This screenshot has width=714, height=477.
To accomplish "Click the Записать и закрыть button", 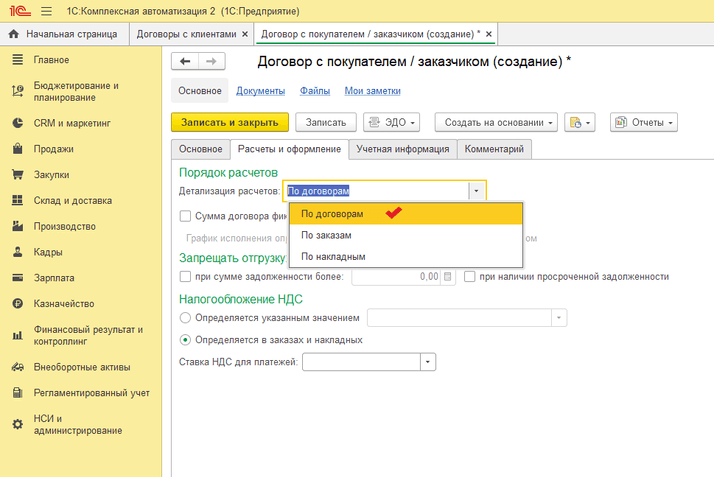I will (230, 122).
